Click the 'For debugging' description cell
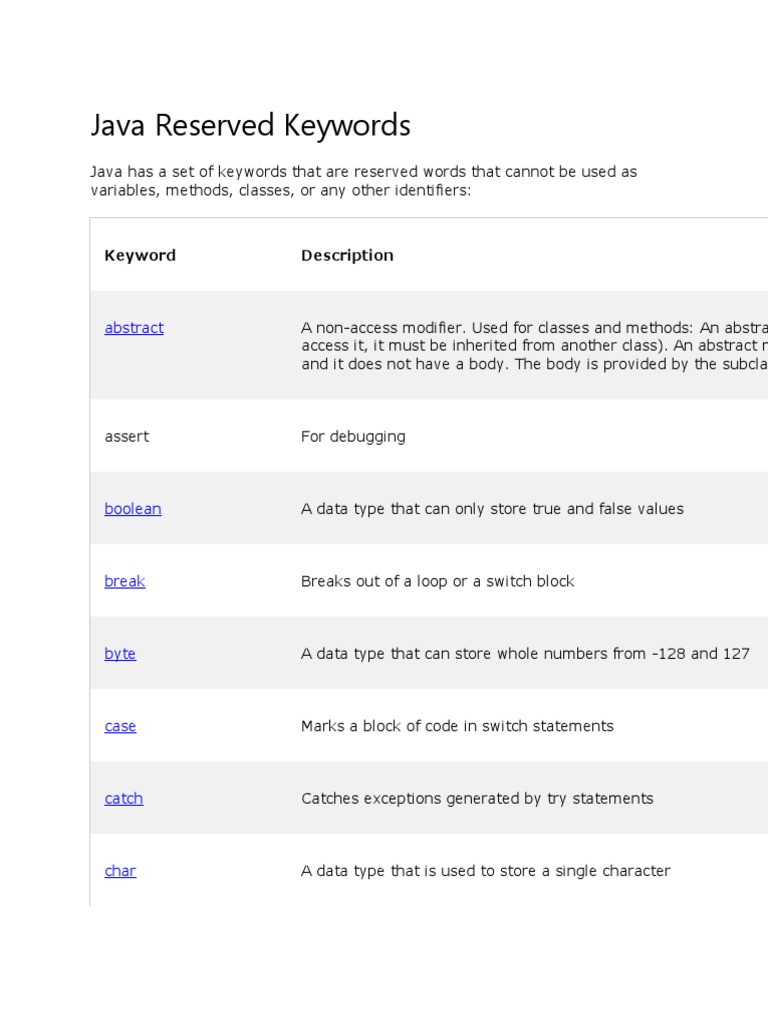The width and height of the screenshot is (768, 1024). pyautogui.click(x=353, y=437)
